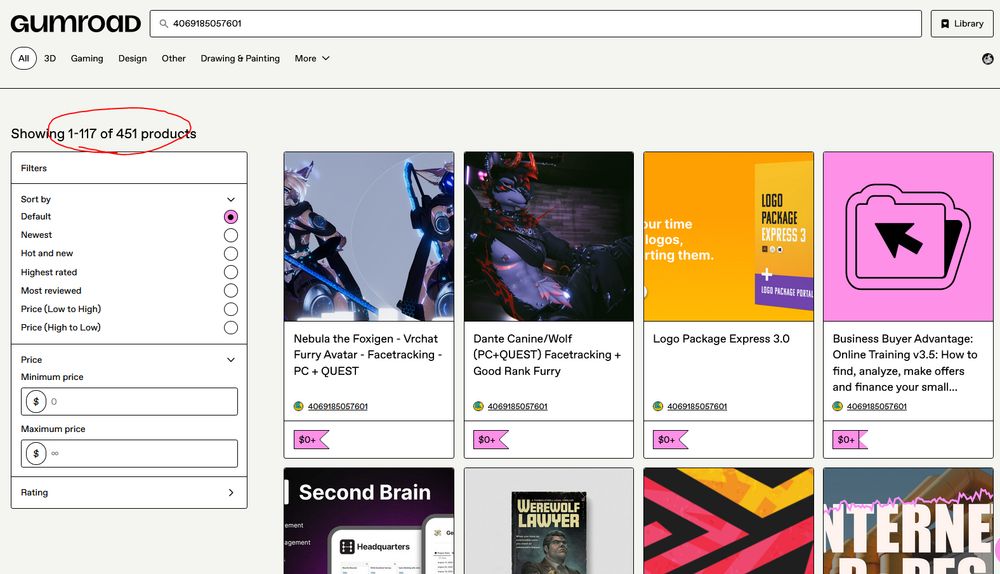Open the Business Buyer Advantage folder thumbnail

coord(908,237)
